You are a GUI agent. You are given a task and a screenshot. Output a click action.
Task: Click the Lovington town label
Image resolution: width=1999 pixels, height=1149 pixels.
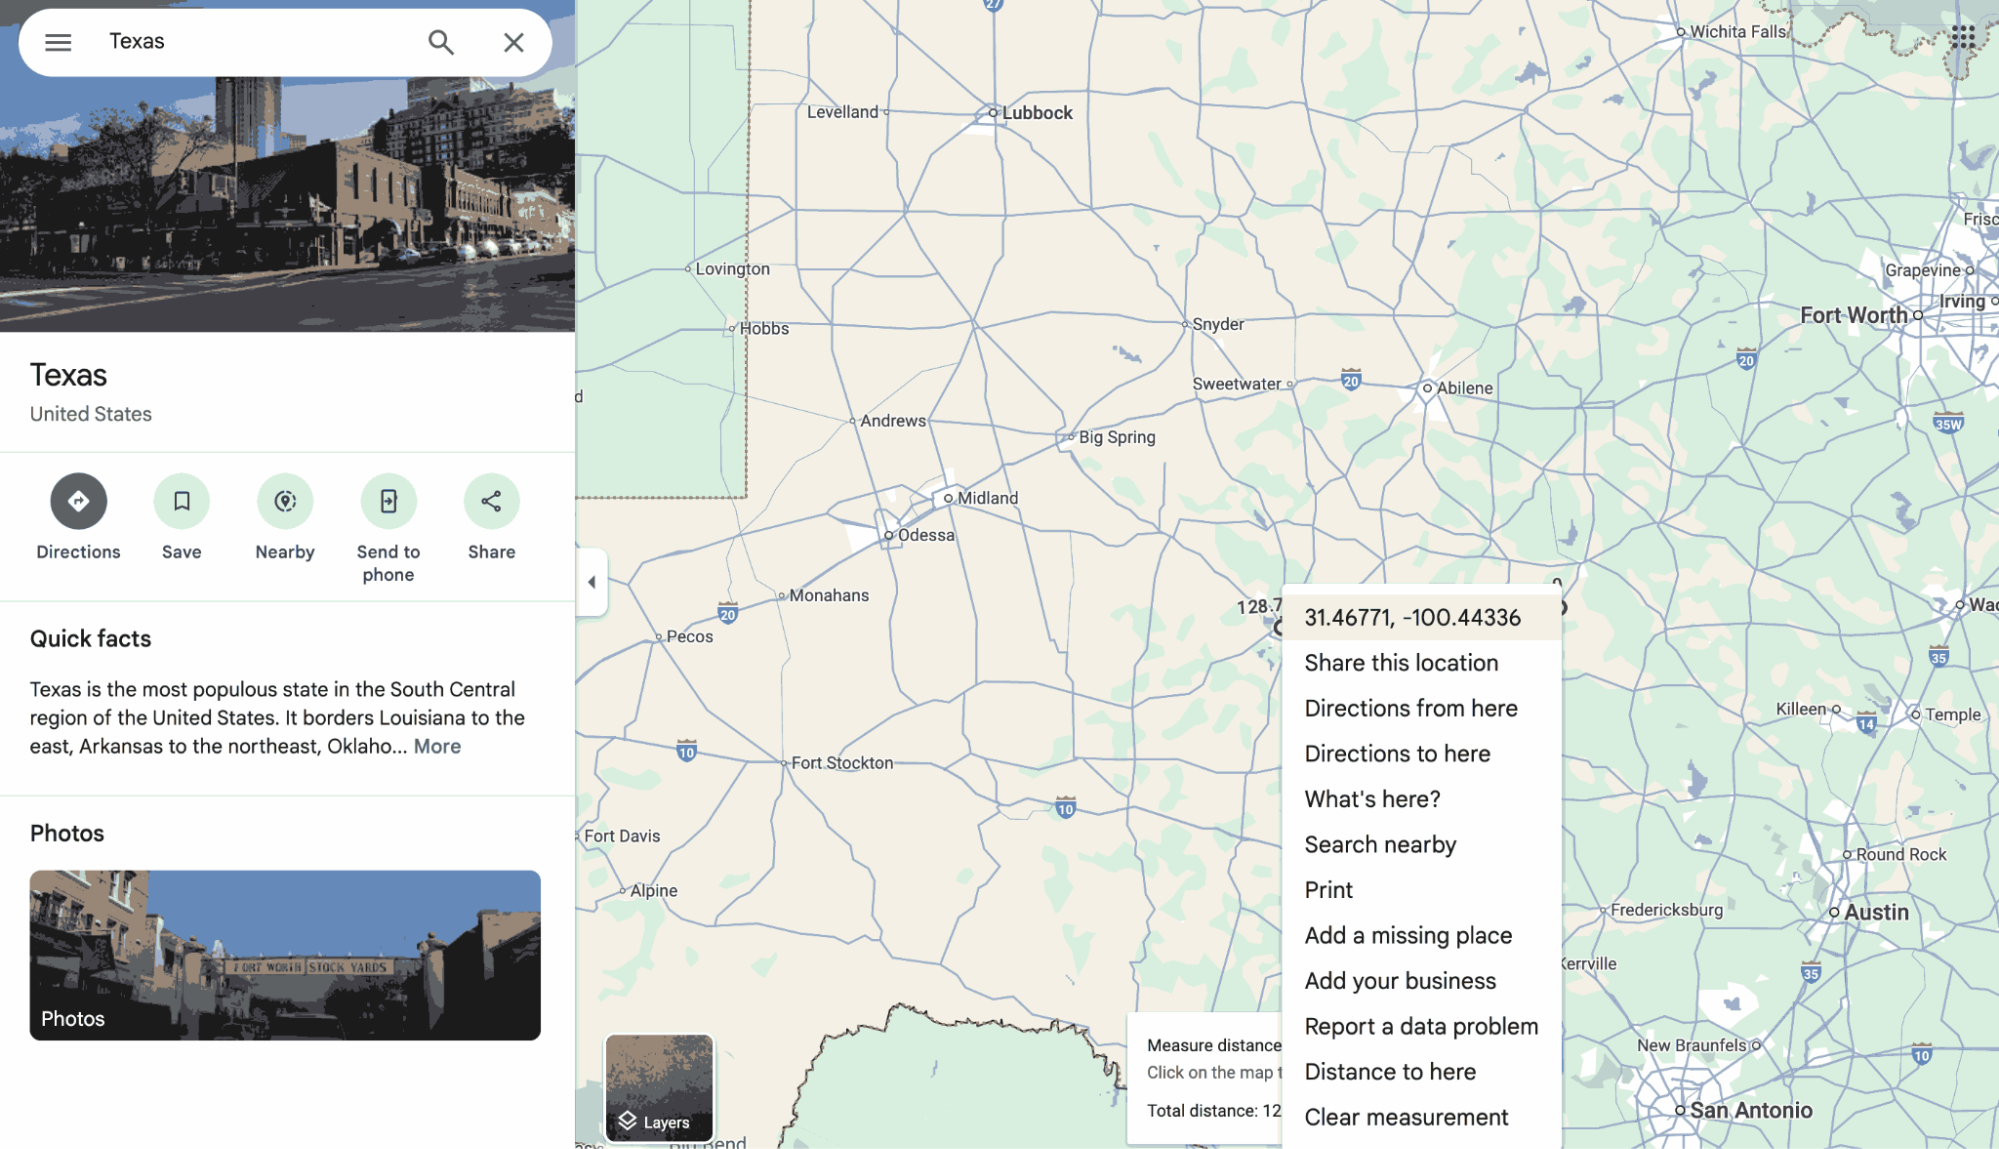(732, 269)
